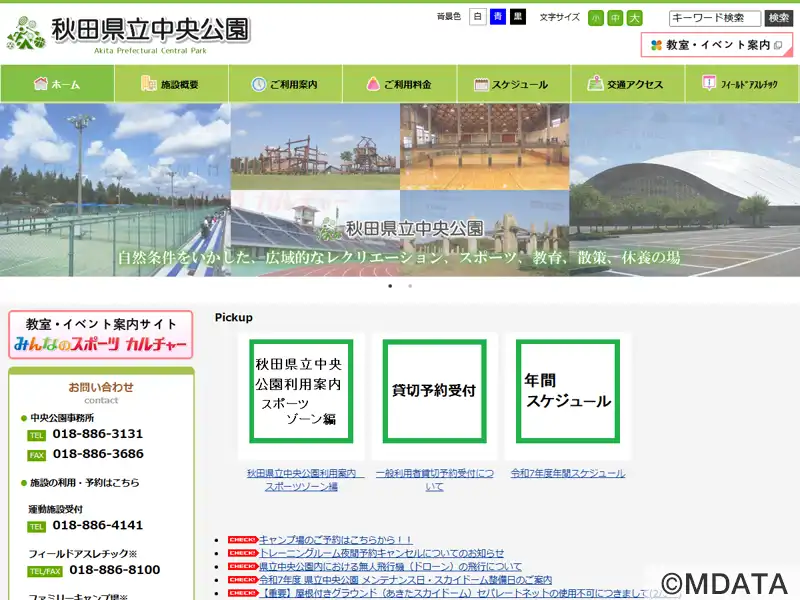
Task: Open 貸切予約受付 pickup thumbnail
Action: click(434, 391)
